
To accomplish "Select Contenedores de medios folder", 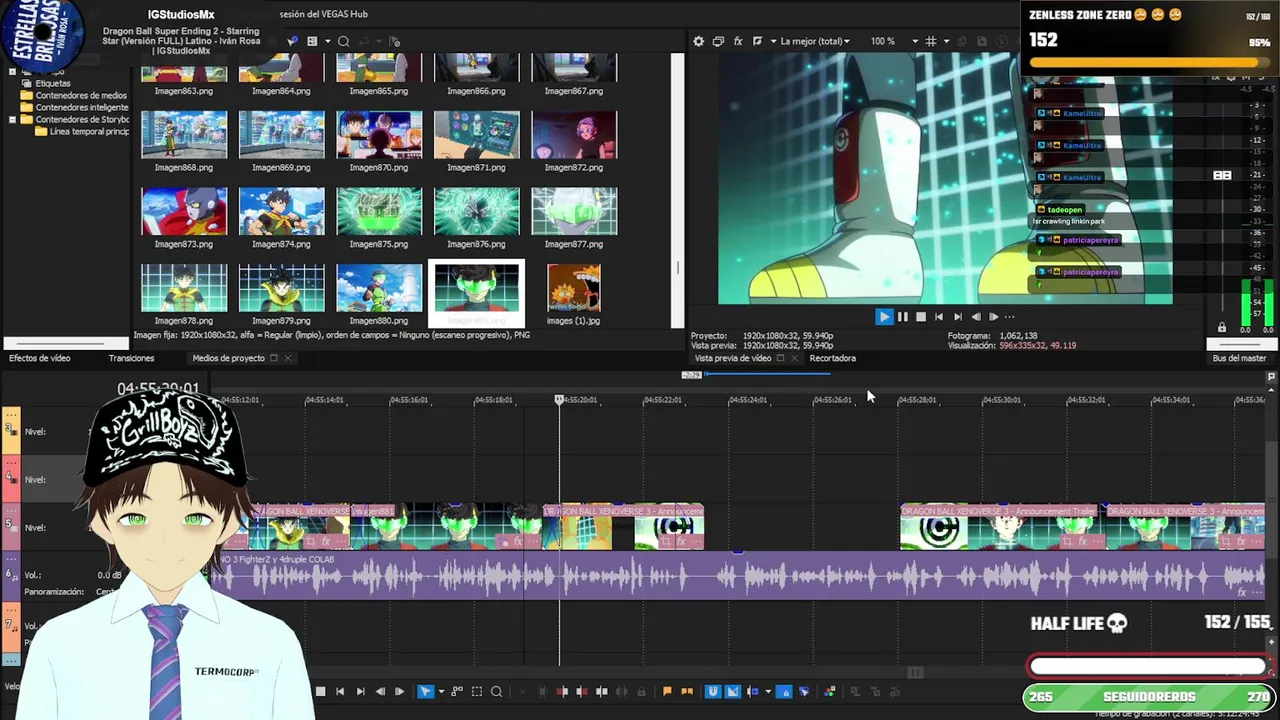I will coord(81,95).
